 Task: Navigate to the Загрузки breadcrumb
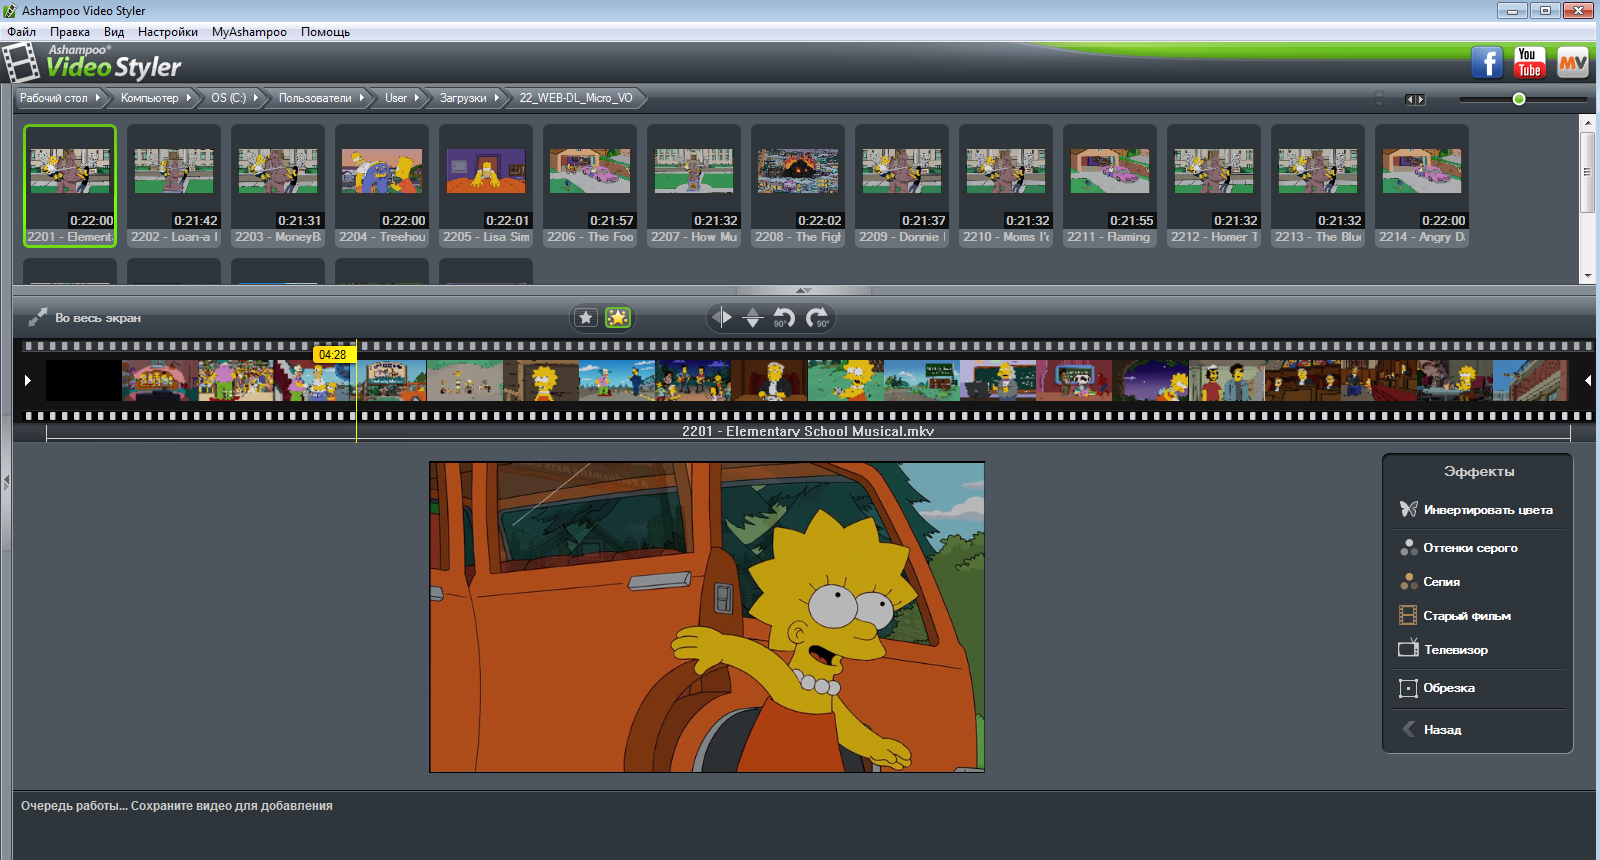pyautogui.click(x=463, y=98)
